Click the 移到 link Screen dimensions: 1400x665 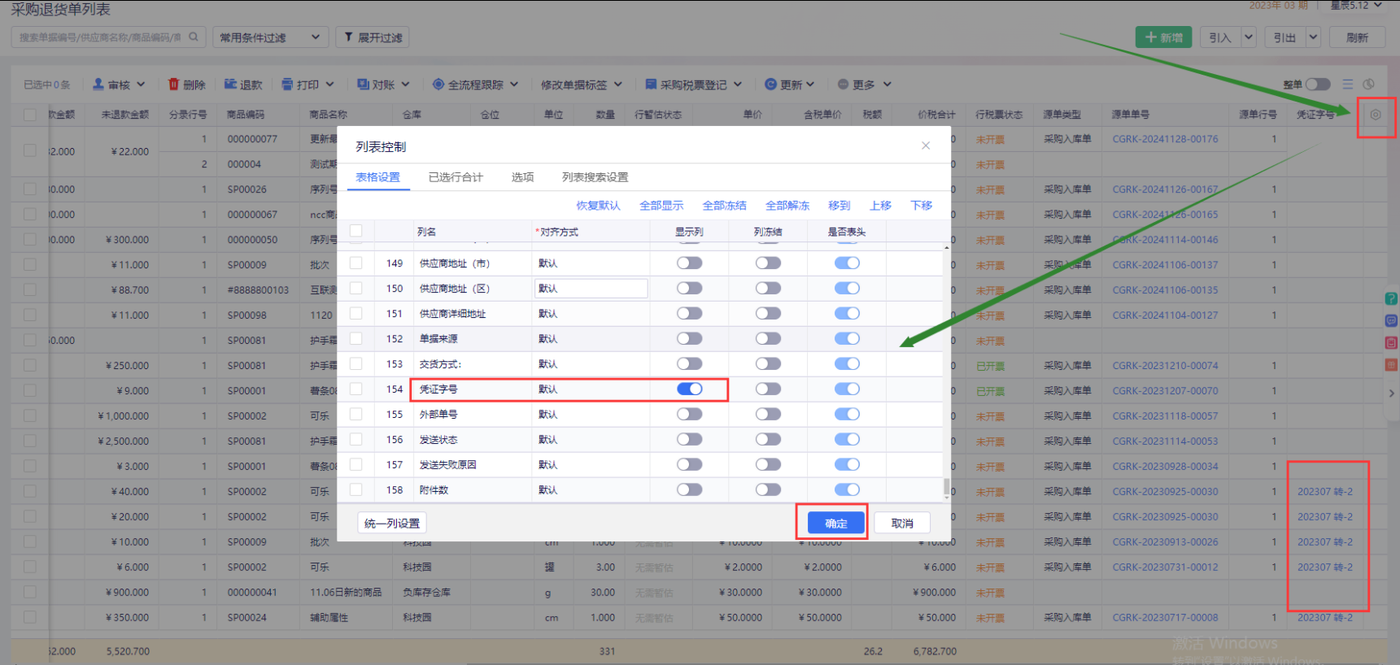(x=839, y=205)
